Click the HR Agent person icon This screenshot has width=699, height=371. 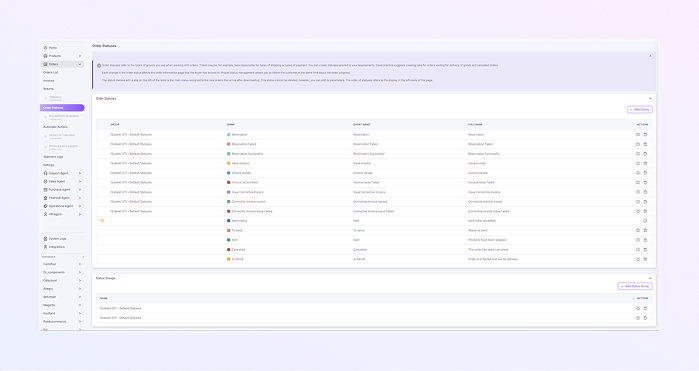pos(45,214)
